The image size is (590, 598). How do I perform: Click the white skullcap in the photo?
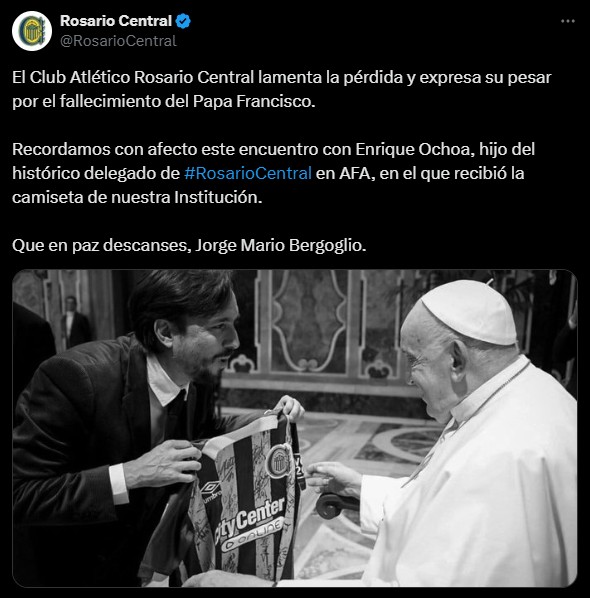471,312
